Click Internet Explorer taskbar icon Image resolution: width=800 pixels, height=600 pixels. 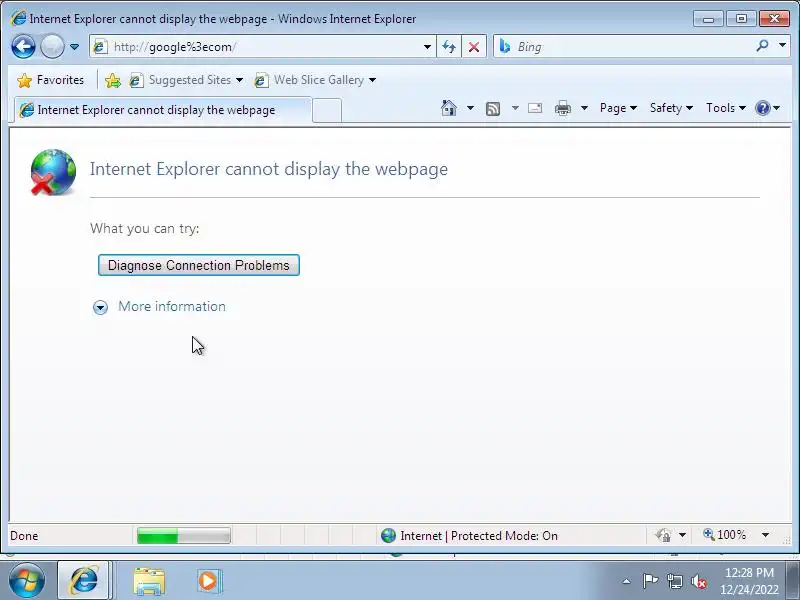point(84,581)
